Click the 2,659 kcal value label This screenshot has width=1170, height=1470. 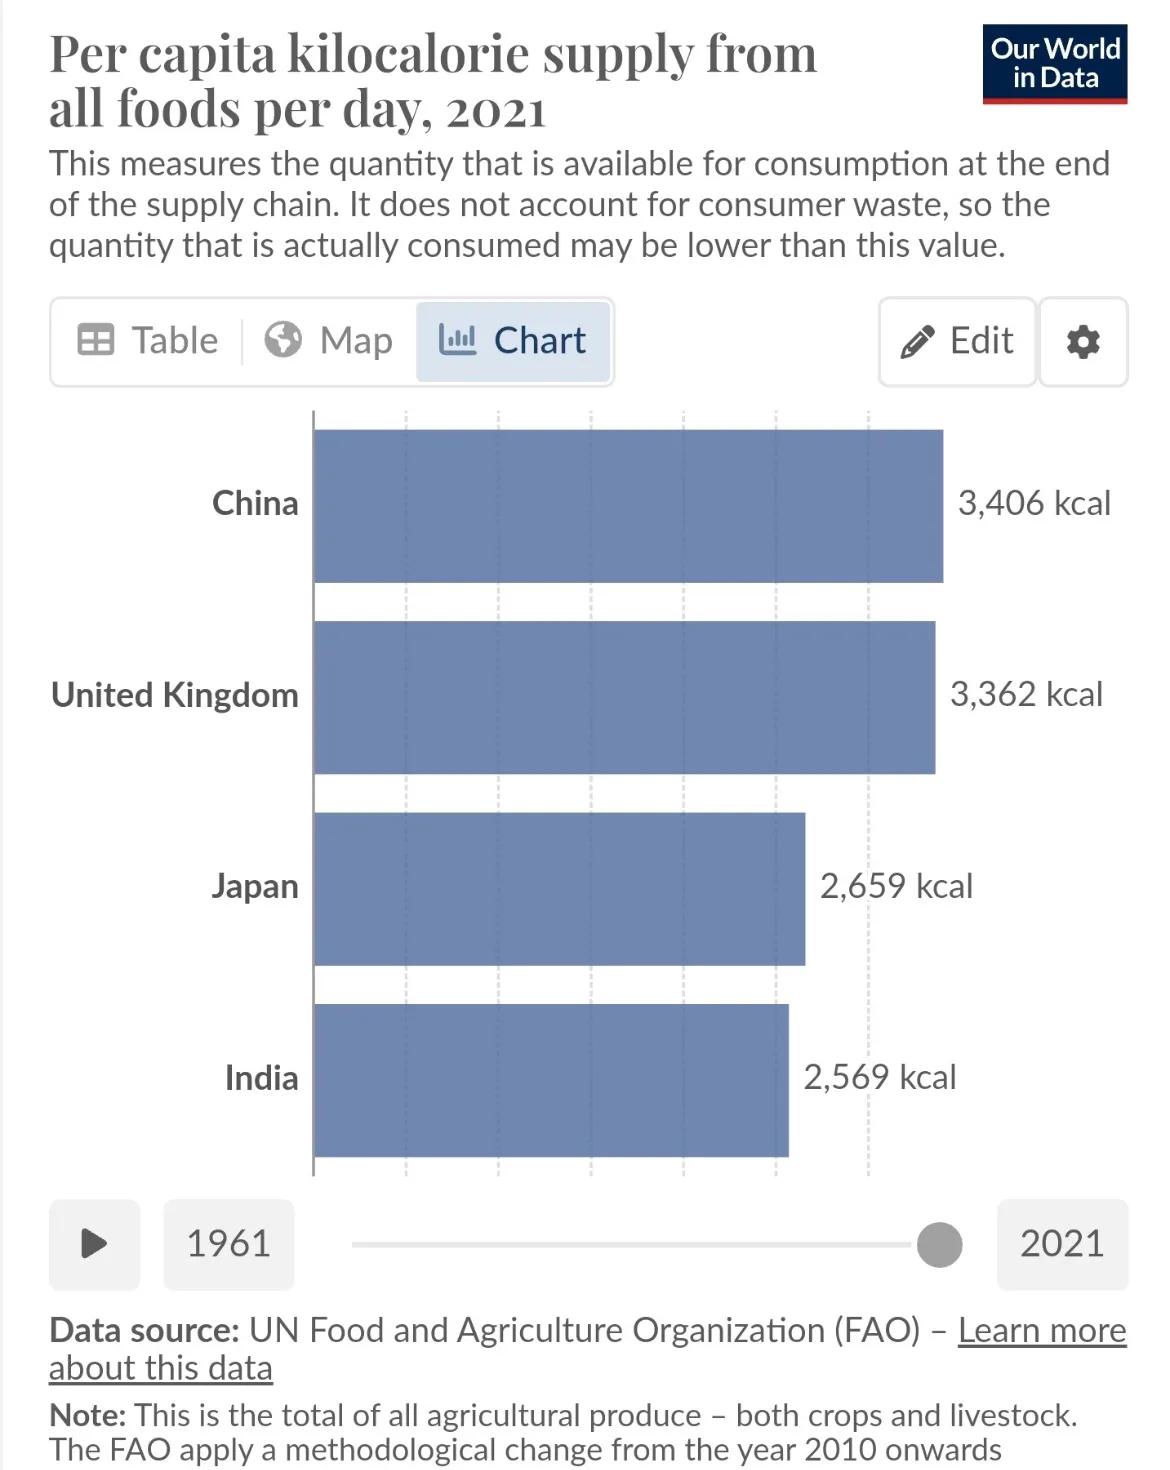coord(896,886)
